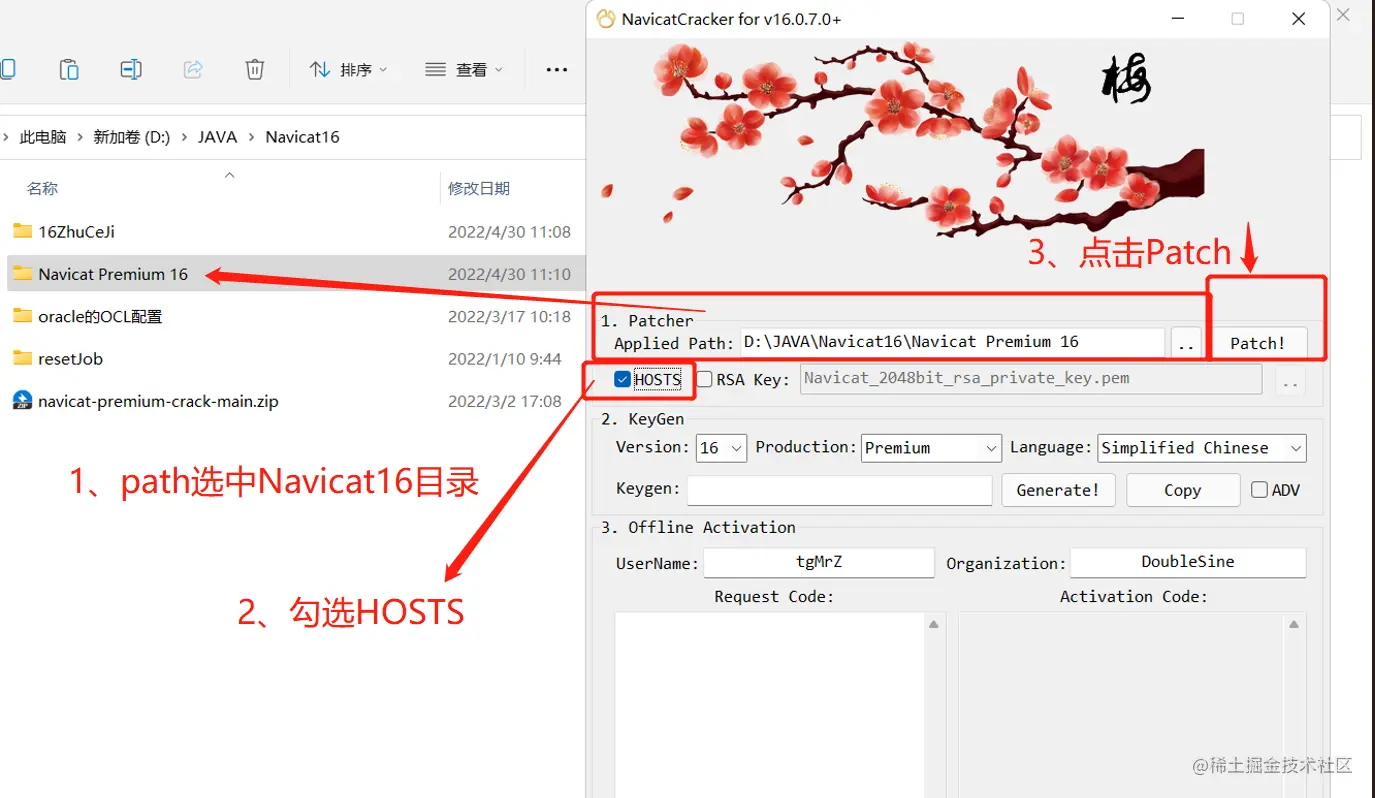Maximize the NavicatCracker window
The height and width of the screenshot is (798, 1375).
click(1238, 19)
